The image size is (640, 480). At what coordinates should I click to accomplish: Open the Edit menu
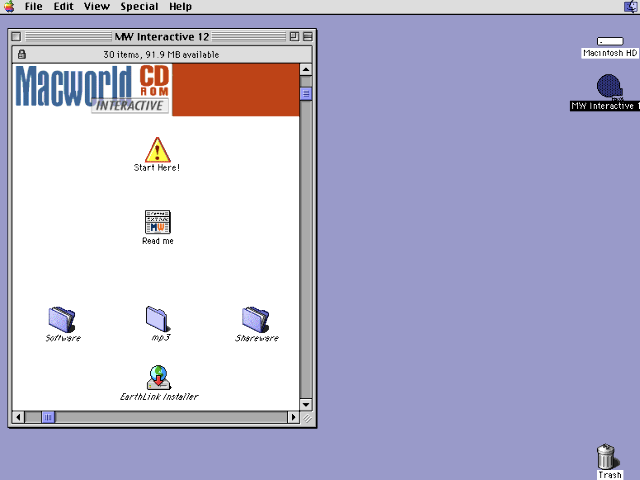(64, 7)
